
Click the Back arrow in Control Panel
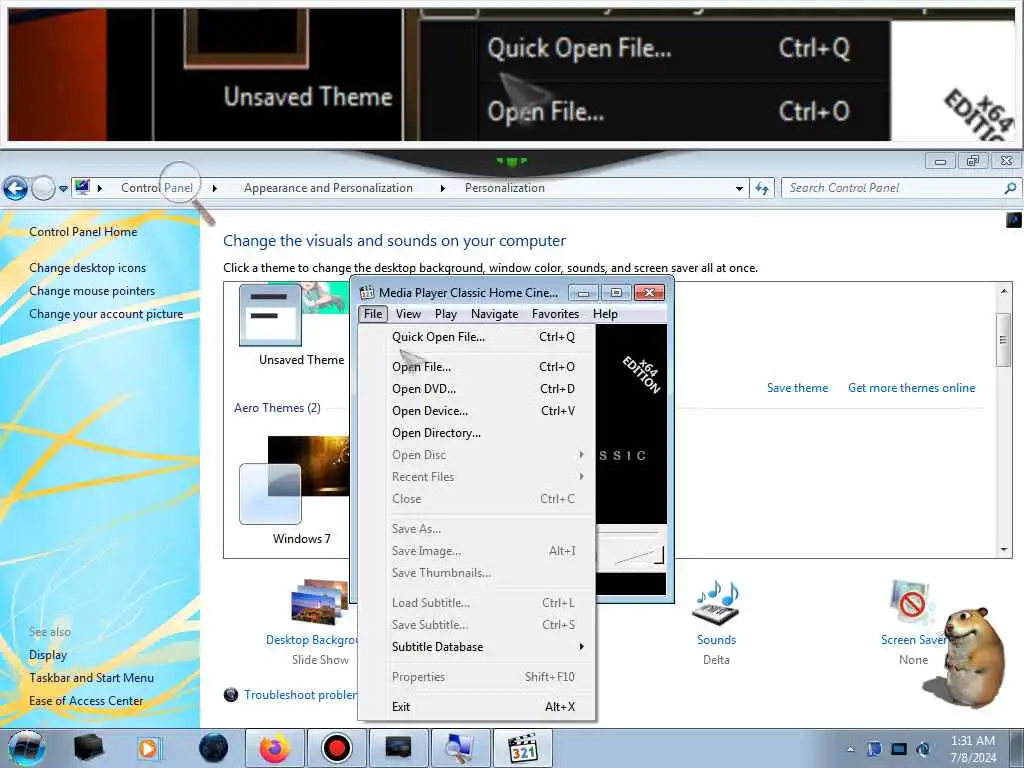(15, 189)
